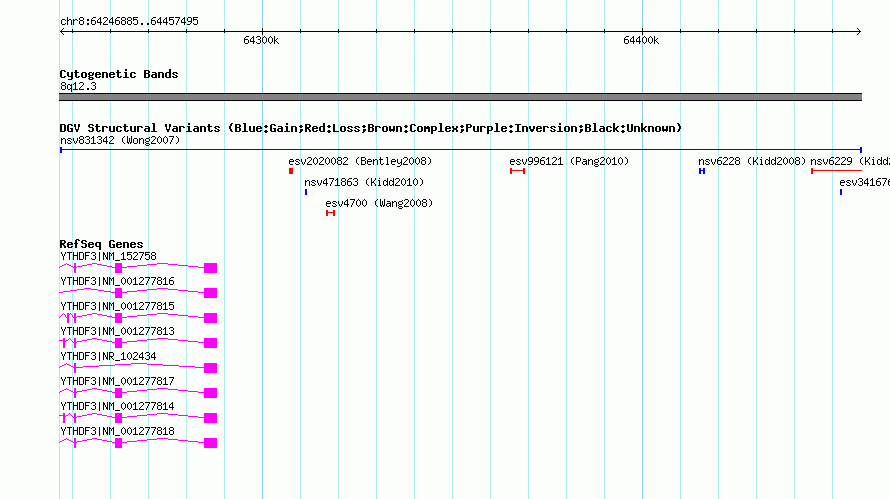Click the 64300k ruler tick label

261,40
